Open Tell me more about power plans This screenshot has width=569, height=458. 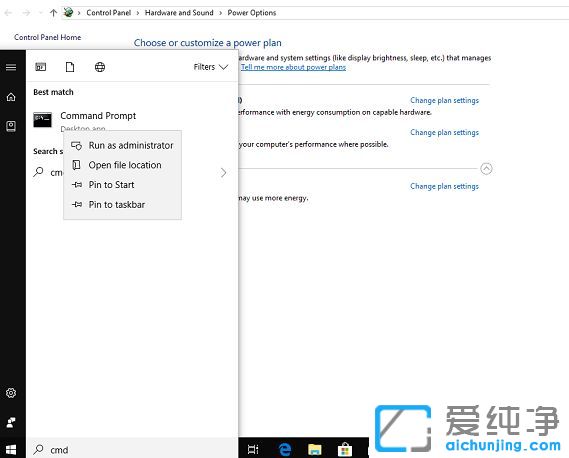pos(293,67)
